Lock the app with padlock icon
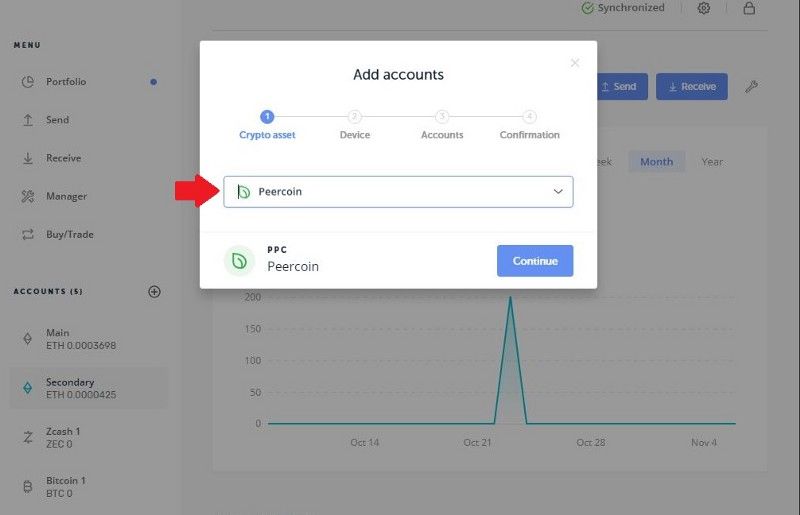The width and height of the screenshot is (800, 515). (x=749, y=8)
